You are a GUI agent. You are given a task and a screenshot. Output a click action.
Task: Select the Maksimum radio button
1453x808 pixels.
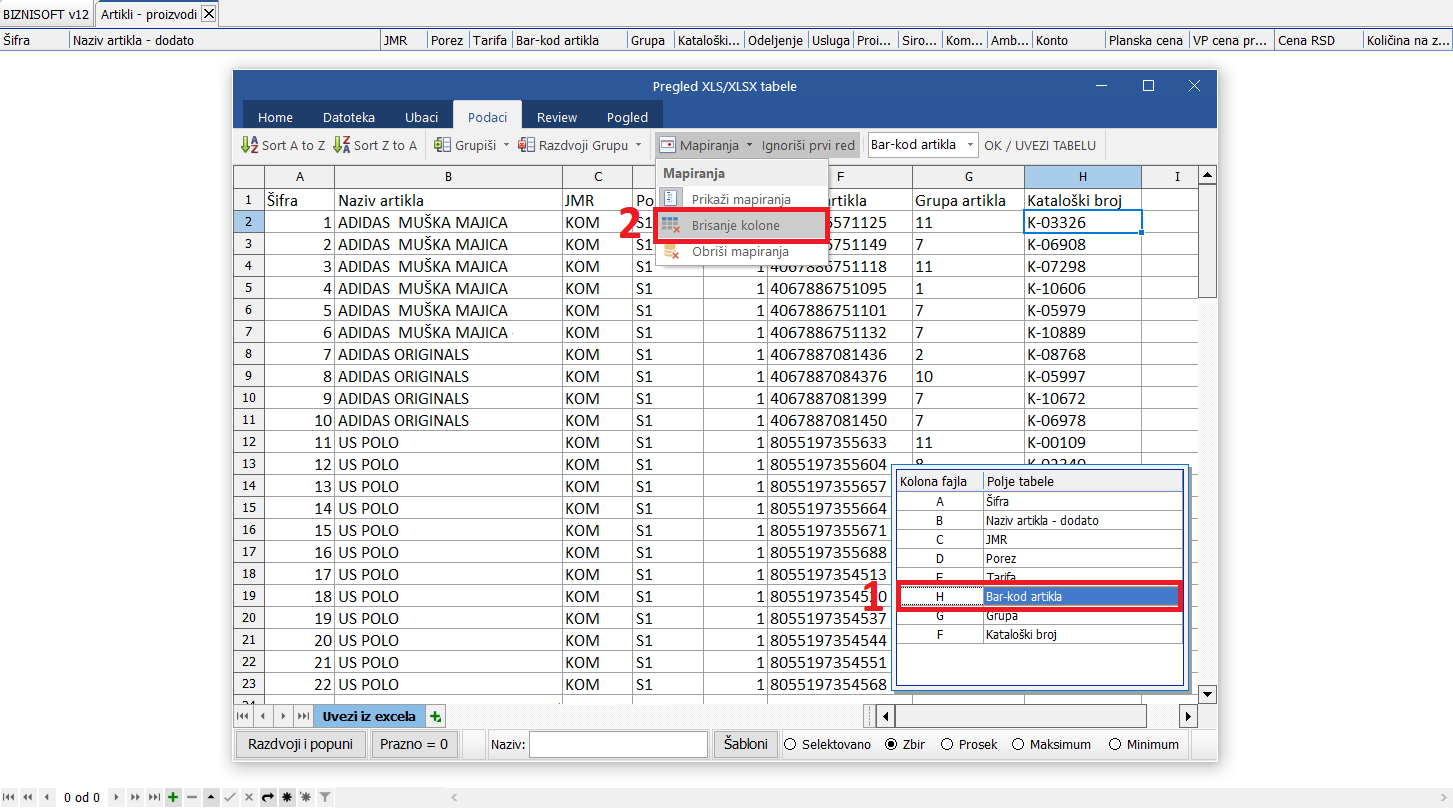point(1019,744)
